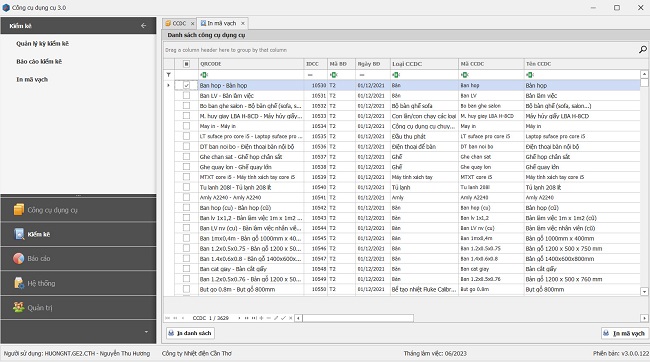Open the Báo cáo pie chart icon
Viewport: 650px width, 362px height.
point(19,258)
